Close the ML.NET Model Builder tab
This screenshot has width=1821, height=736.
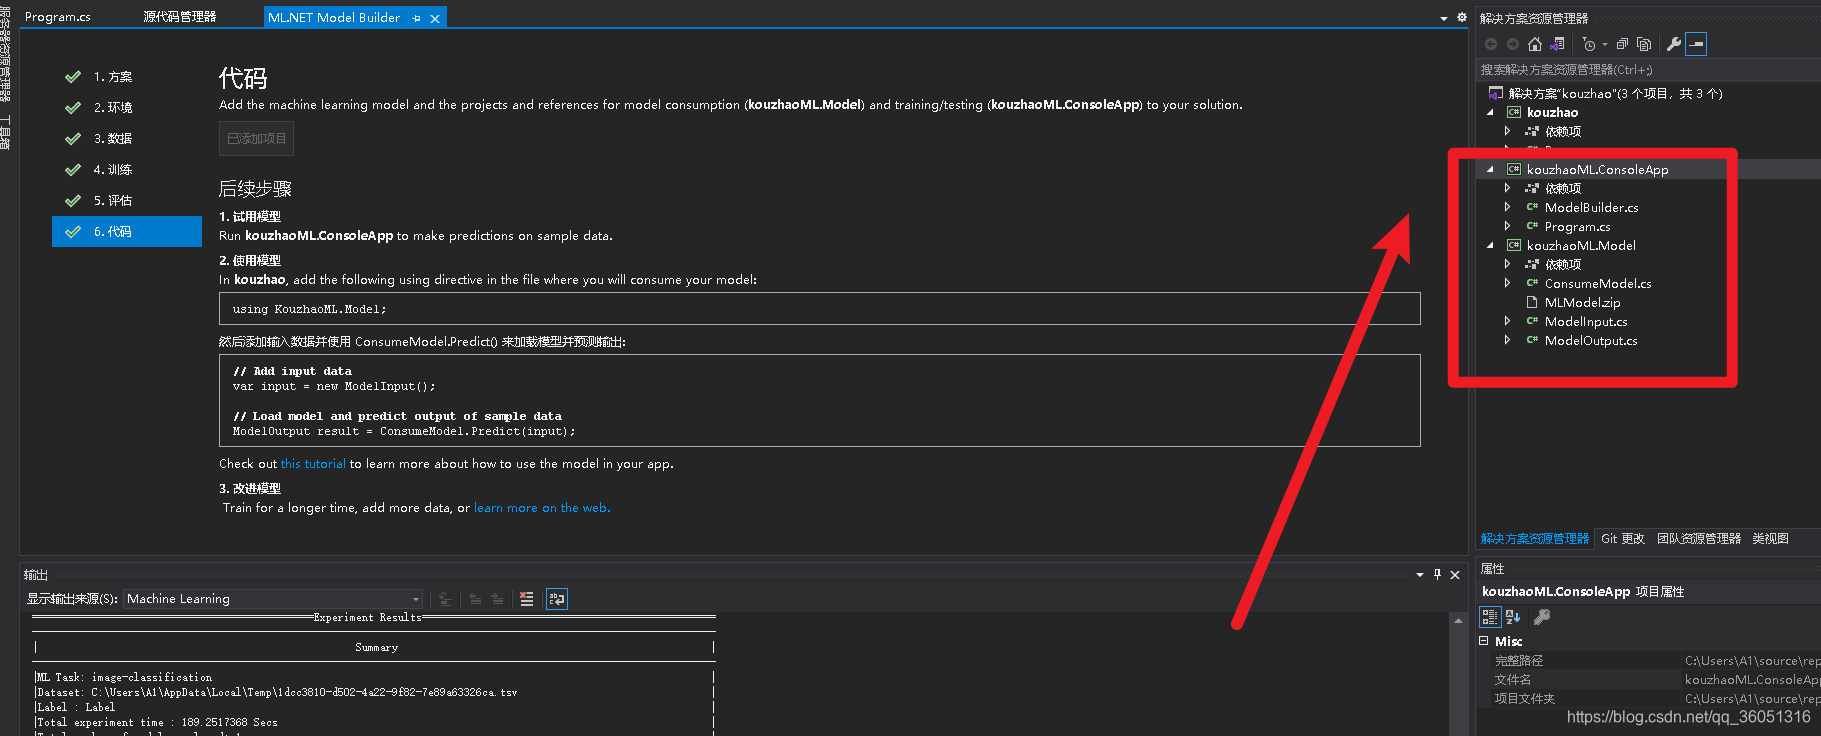[x=435, y=18]
